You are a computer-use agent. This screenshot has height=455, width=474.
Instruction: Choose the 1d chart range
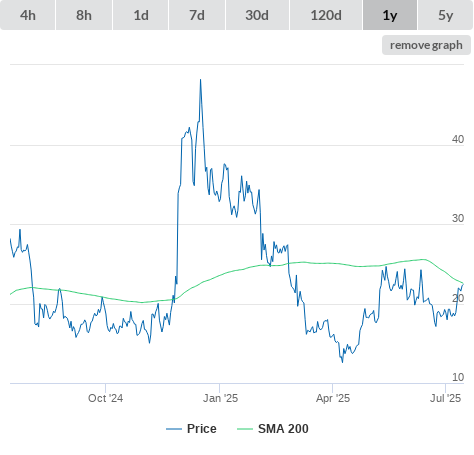141,15
